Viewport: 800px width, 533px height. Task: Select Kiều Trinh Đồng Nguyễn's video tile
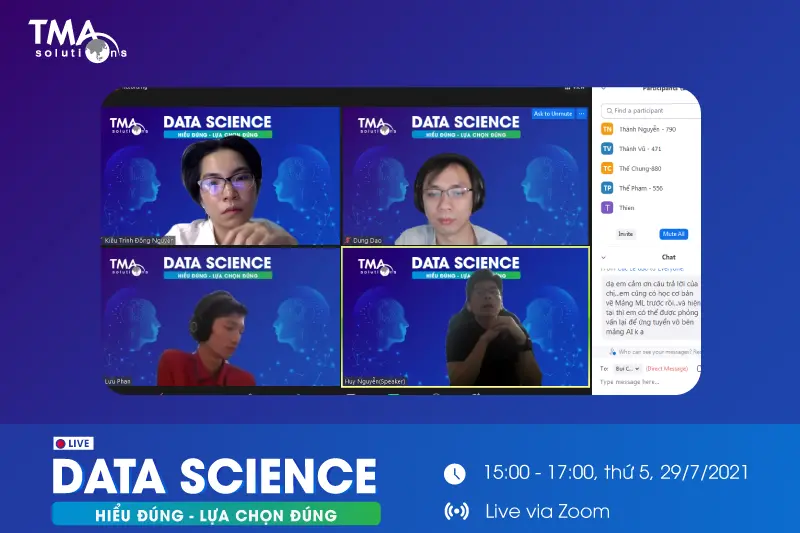point(219,175)
